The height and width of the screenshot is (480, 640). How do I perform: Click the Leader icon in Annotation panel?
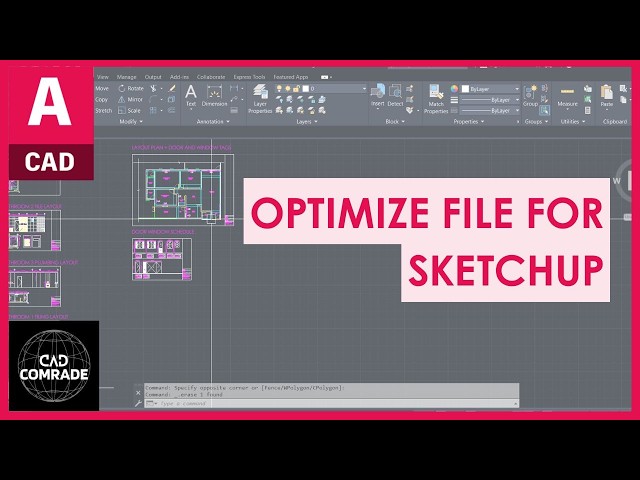[x=234, y=99]
